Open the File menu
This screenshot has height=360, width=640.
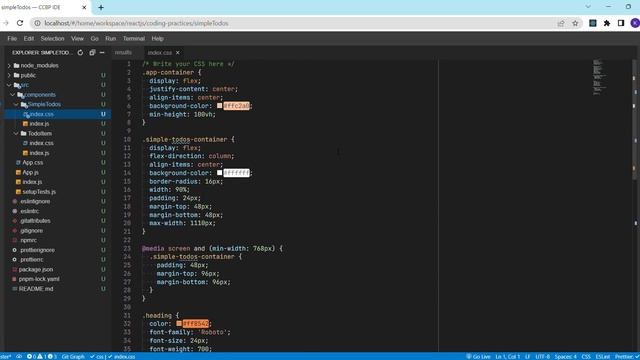[x=12, y=38]
